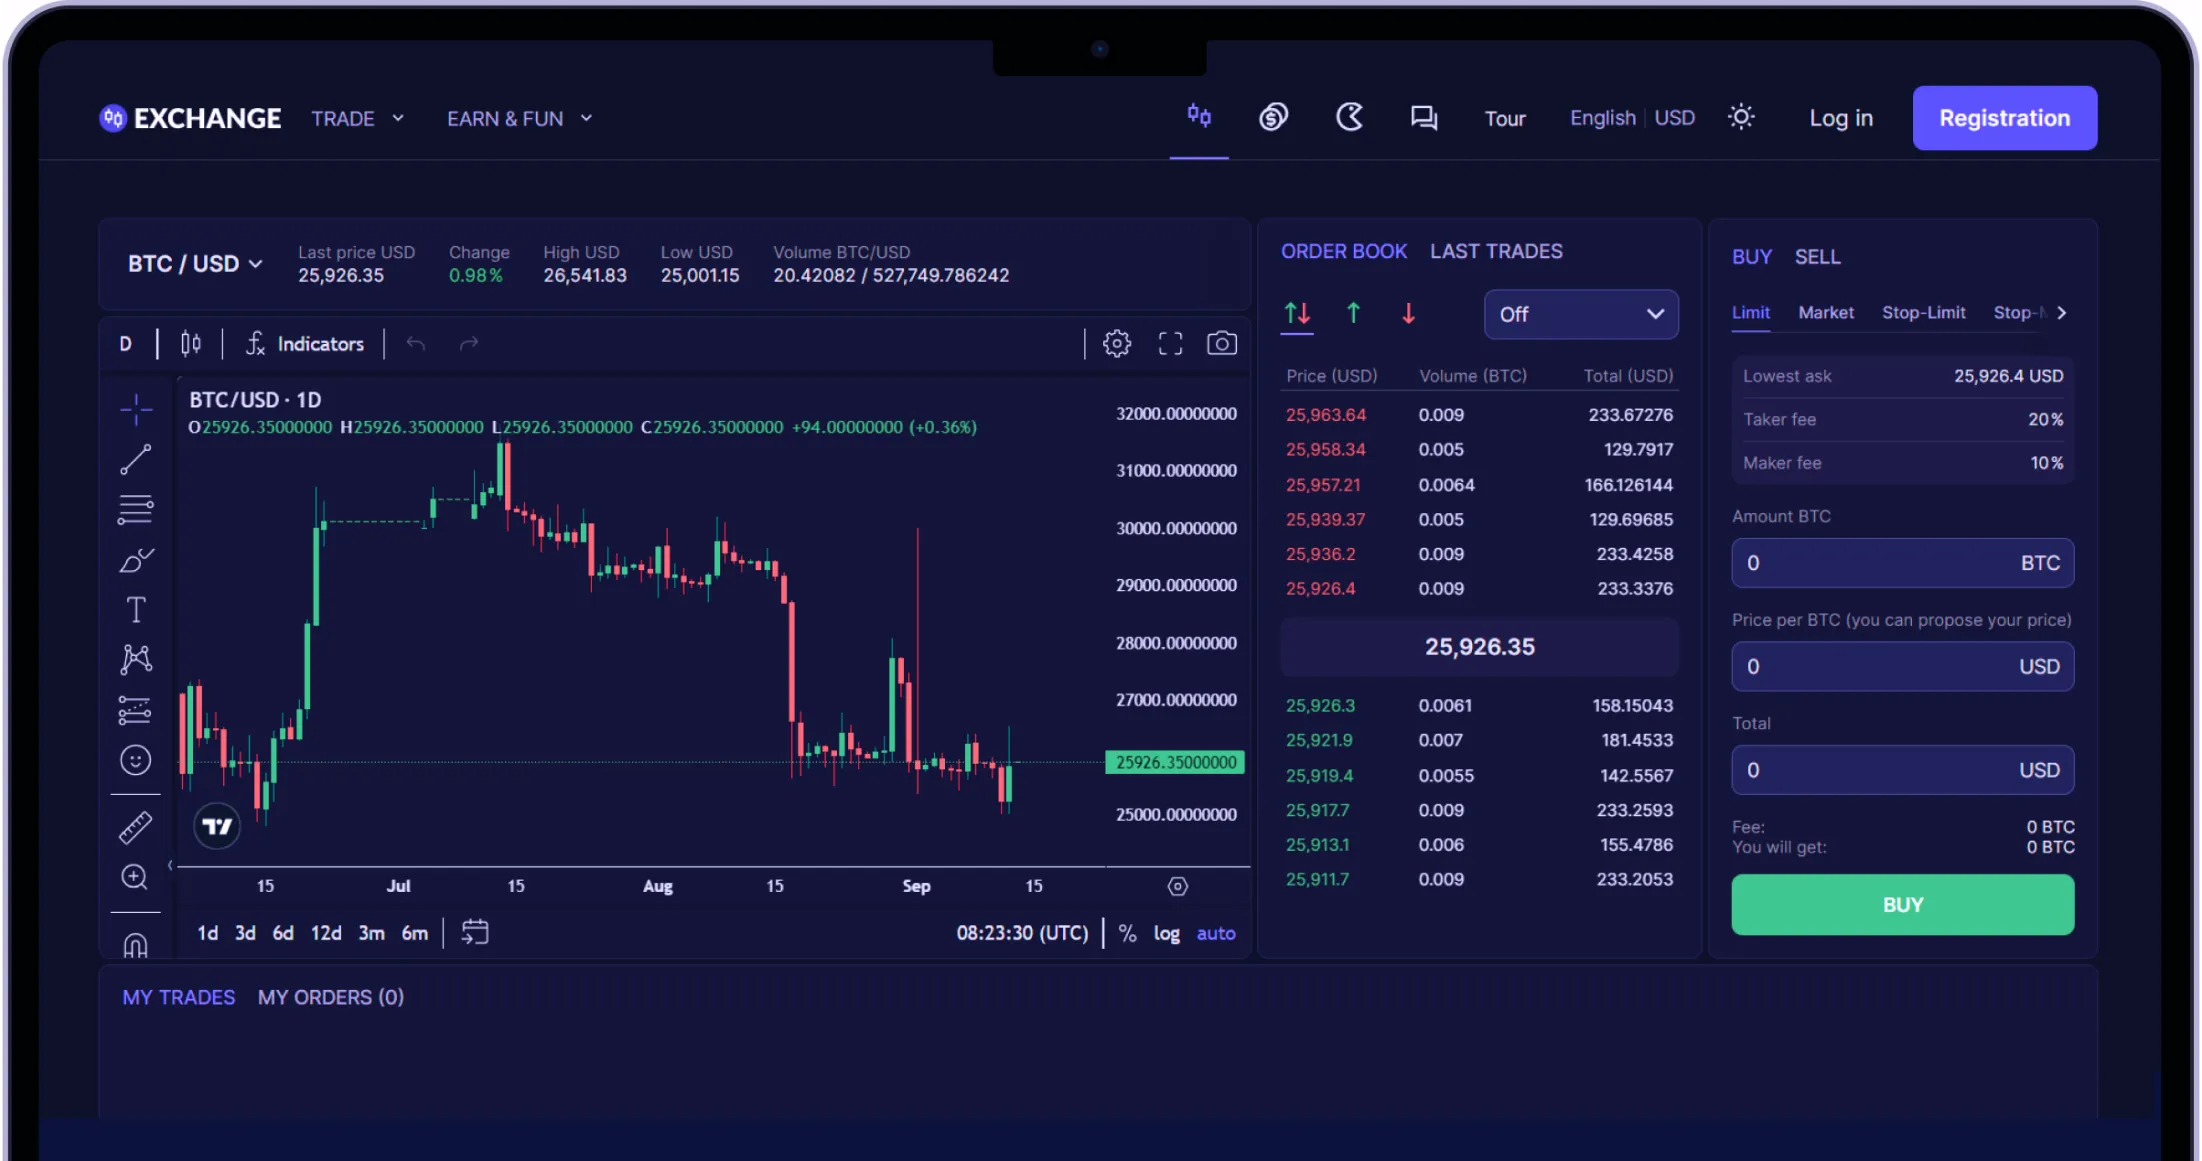Open the TradingView watermark menu
This screenshot has width=2202, height=1161.
217,826
